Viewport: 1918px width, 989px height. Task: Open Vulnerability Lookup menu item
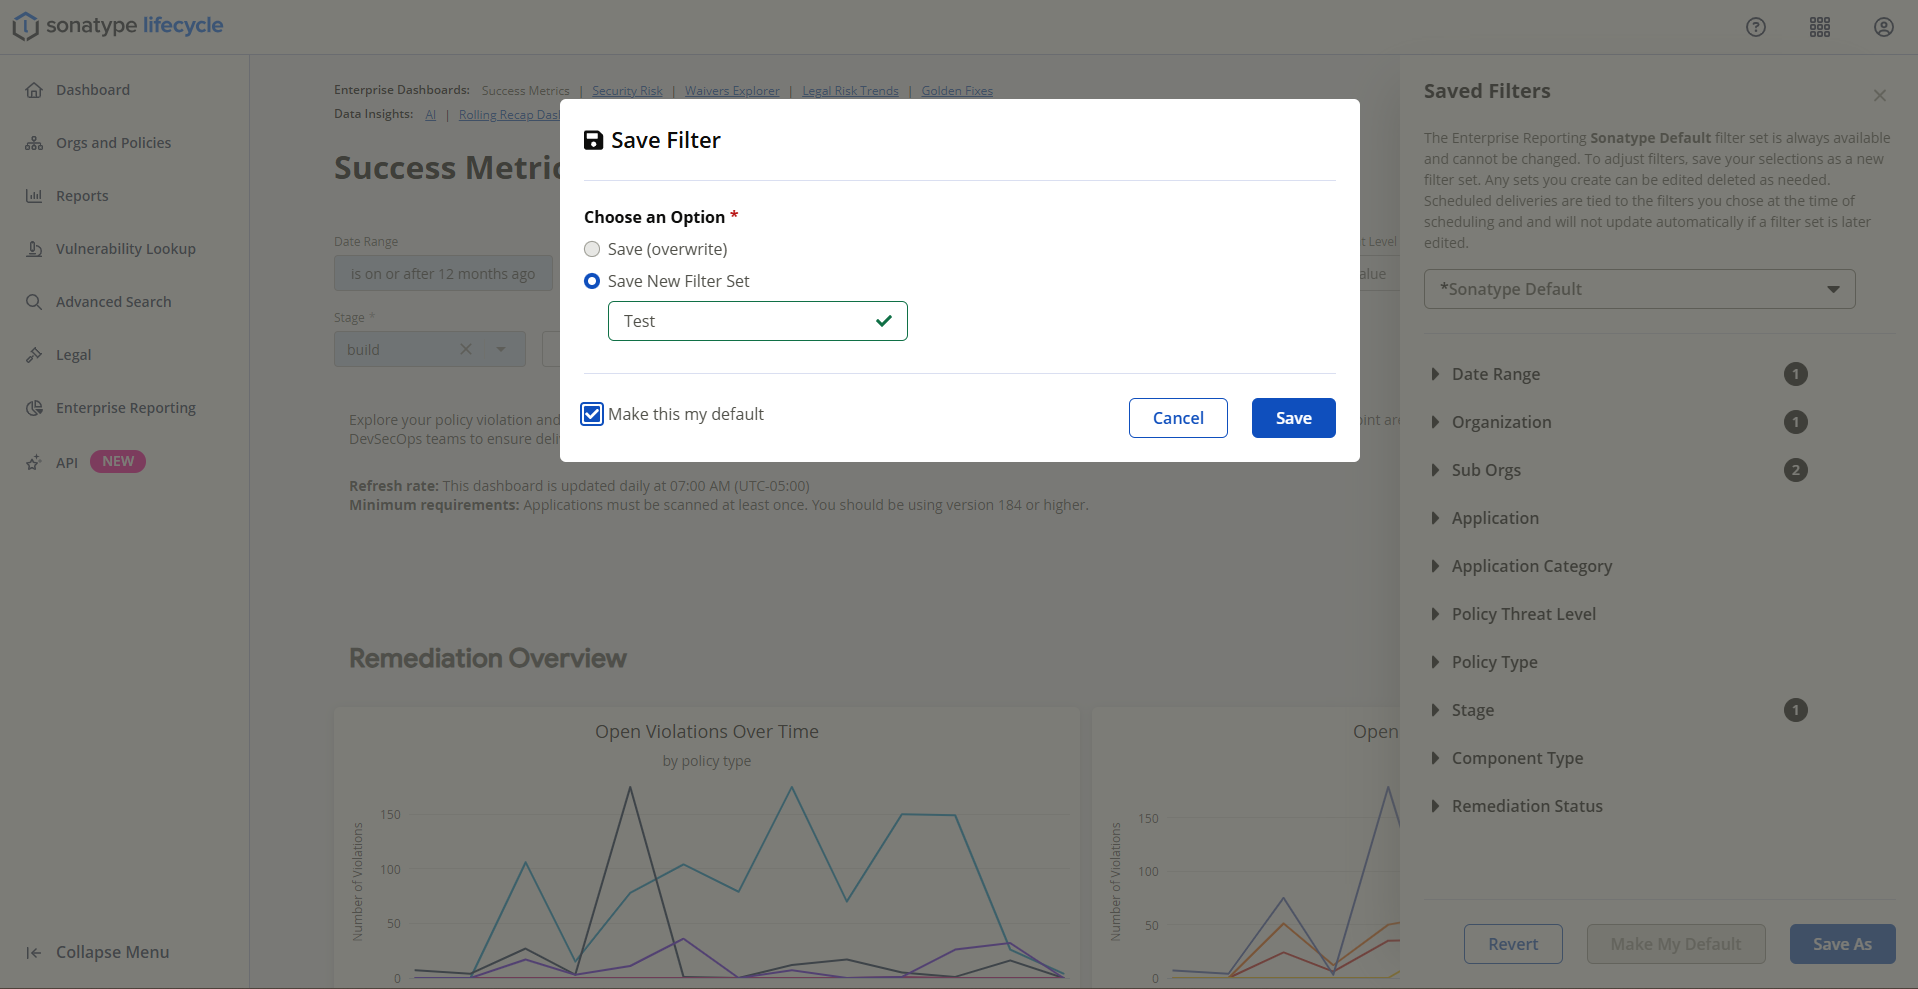(x=126, y=249)
